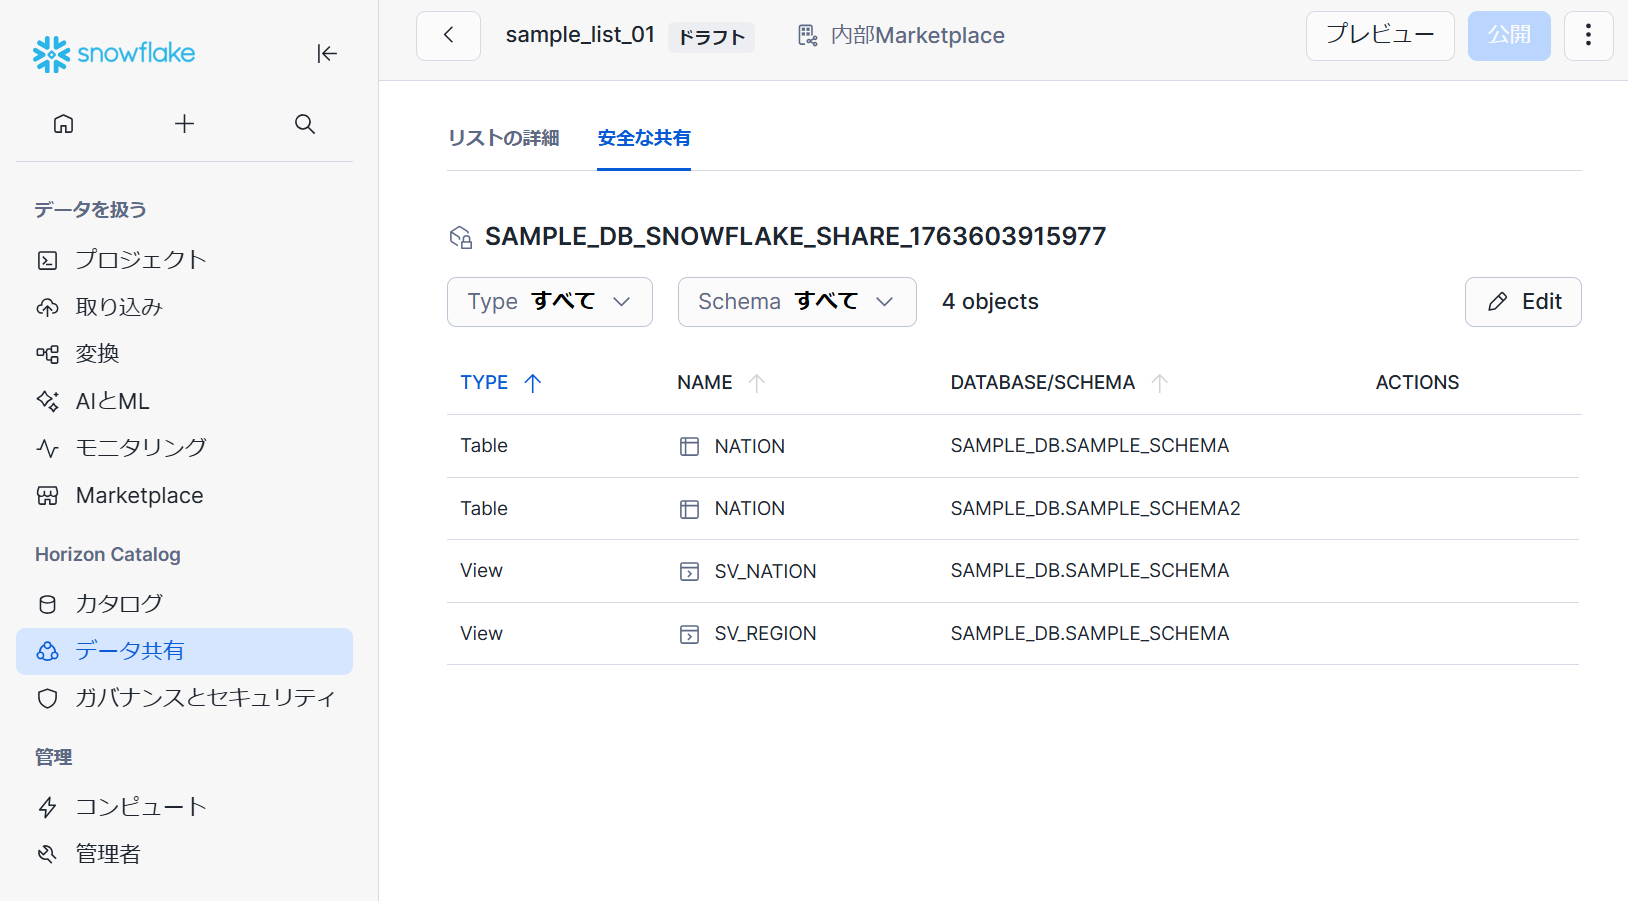
Task: Open search with the magnifier icon
Action: tap(305, 124)
